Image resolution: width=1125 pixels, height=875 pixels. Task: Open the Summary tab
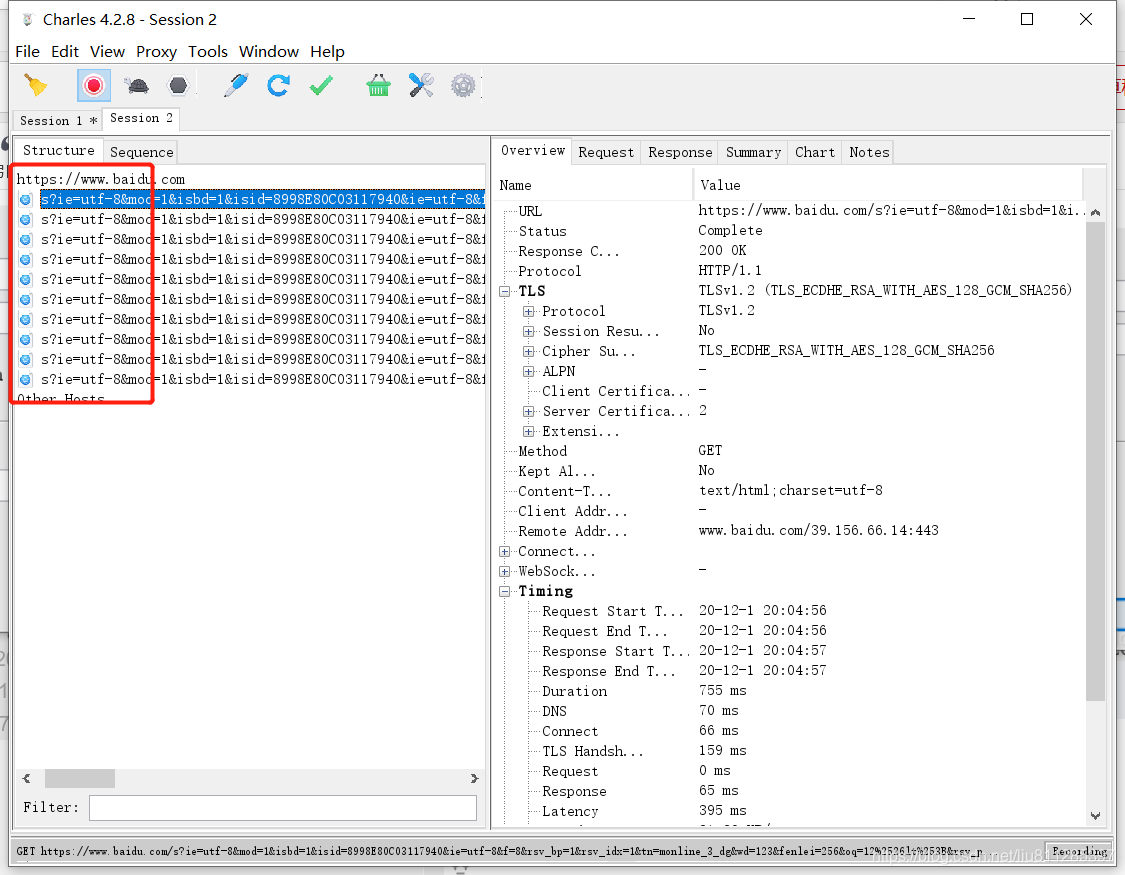753,152
